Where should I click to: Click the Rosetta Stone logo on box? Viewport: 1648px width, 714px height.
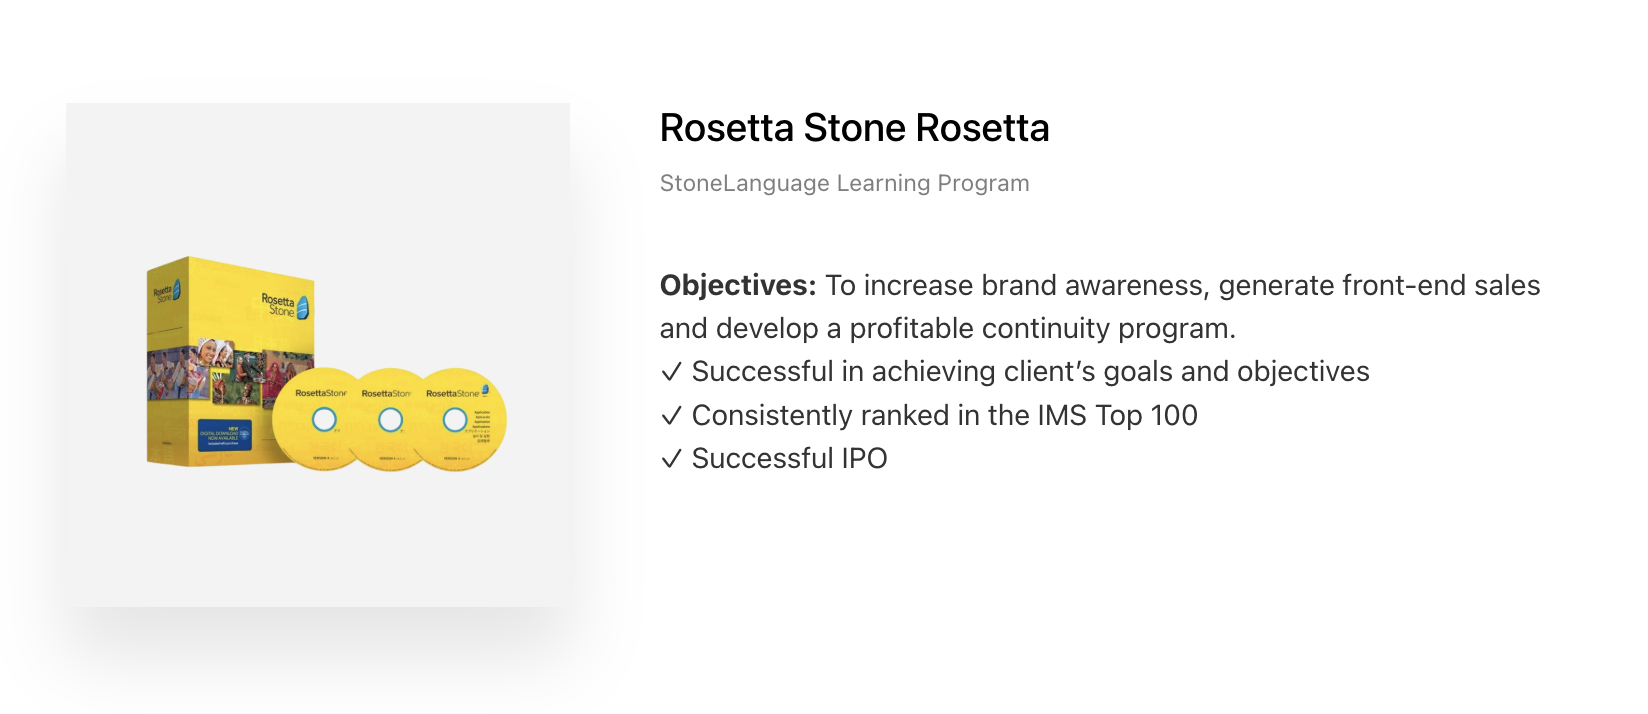[x=285, y=305]
